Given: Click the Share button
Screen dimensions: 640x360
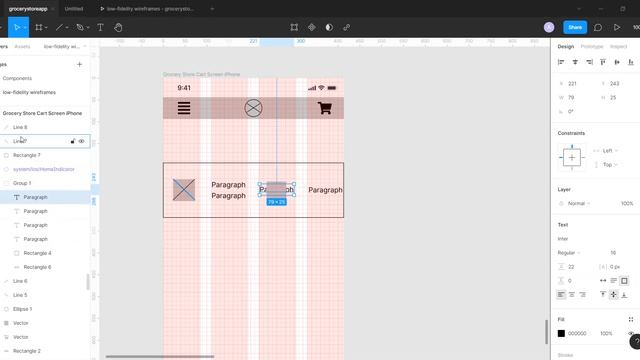Looking at the screenshot, I should coord(575,27).
